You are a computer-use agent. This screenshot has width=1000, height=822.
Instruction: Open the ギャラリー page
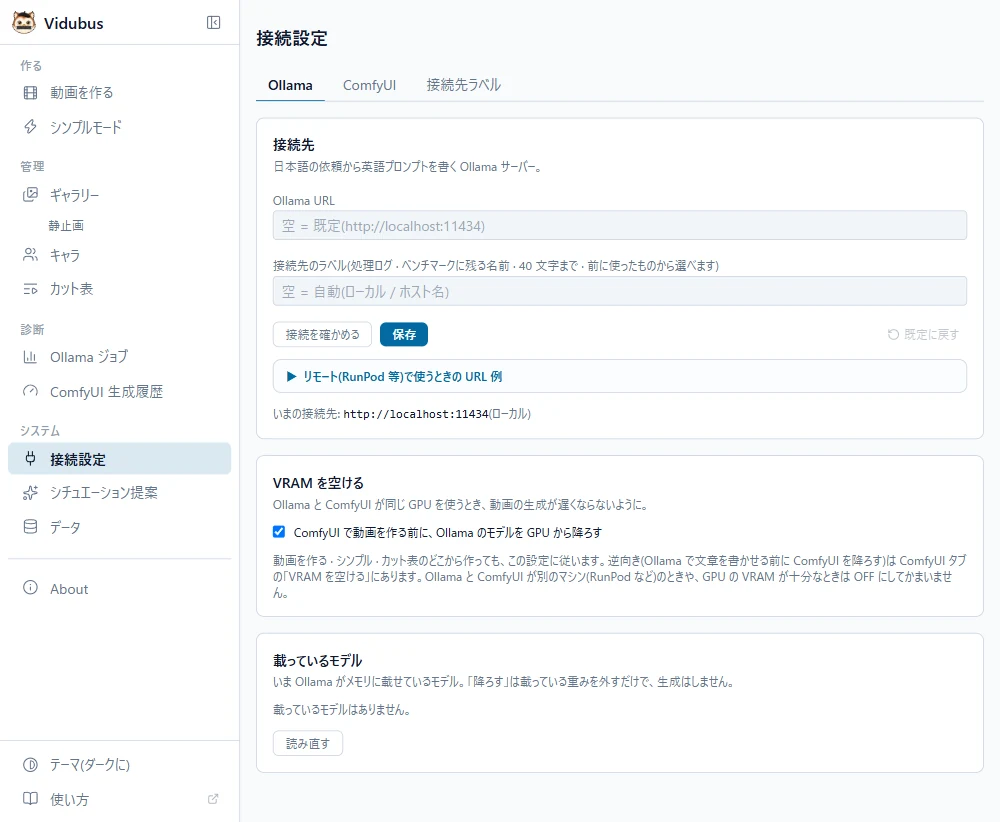tap(119, 194)
